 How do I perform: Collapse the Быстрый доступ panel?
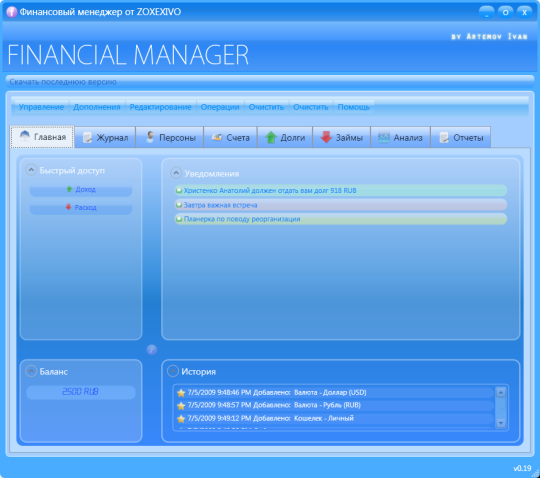point(31,170)
